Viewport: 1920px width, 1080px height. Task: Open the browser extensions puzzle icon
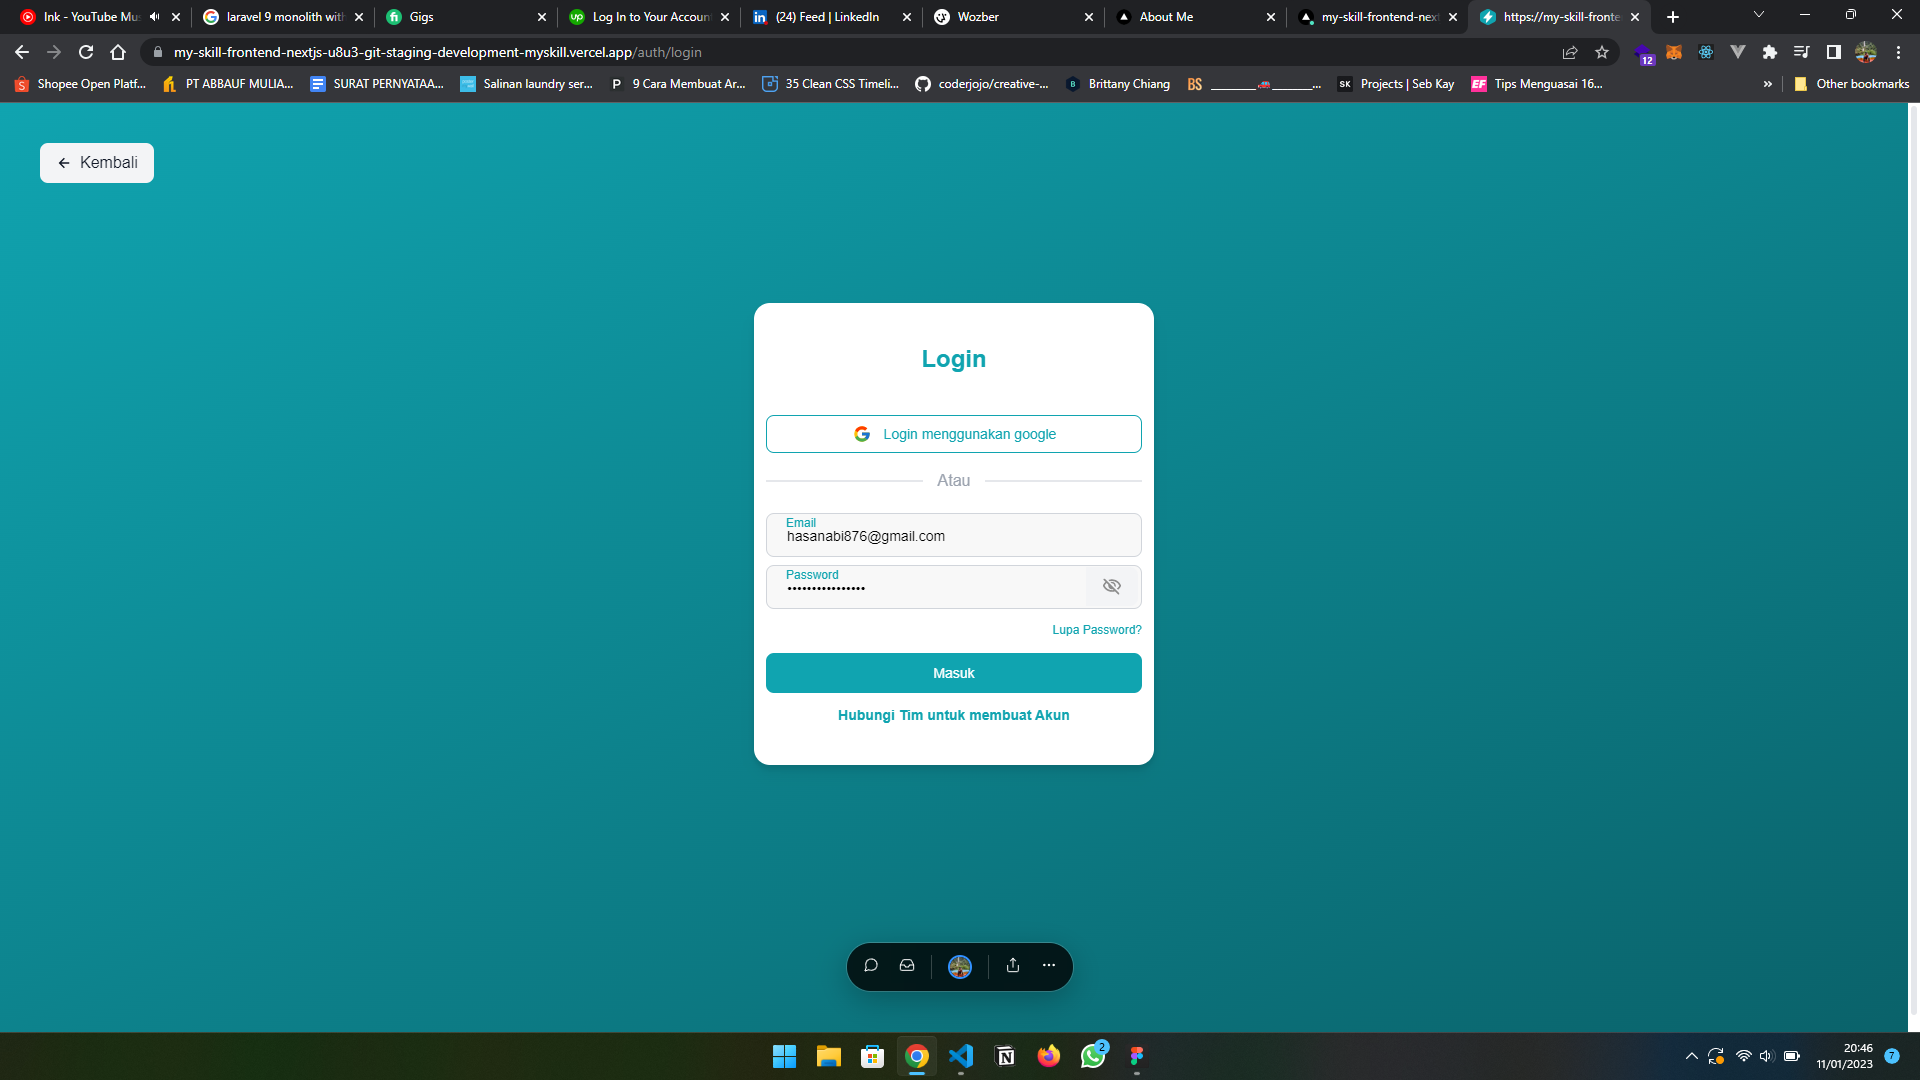pyautogui.click(x=1769, y=52)
